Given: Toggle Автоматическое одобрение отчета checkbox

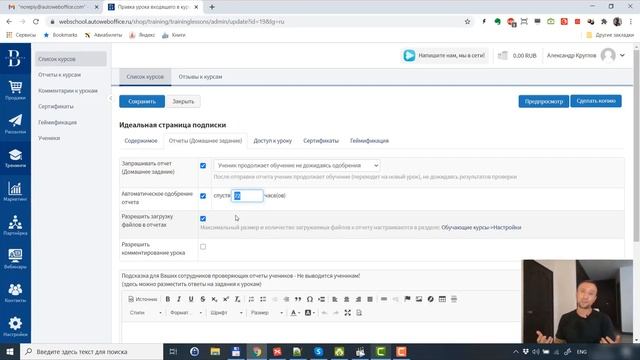Looking at the screenshot, I should tap(203, 196).
